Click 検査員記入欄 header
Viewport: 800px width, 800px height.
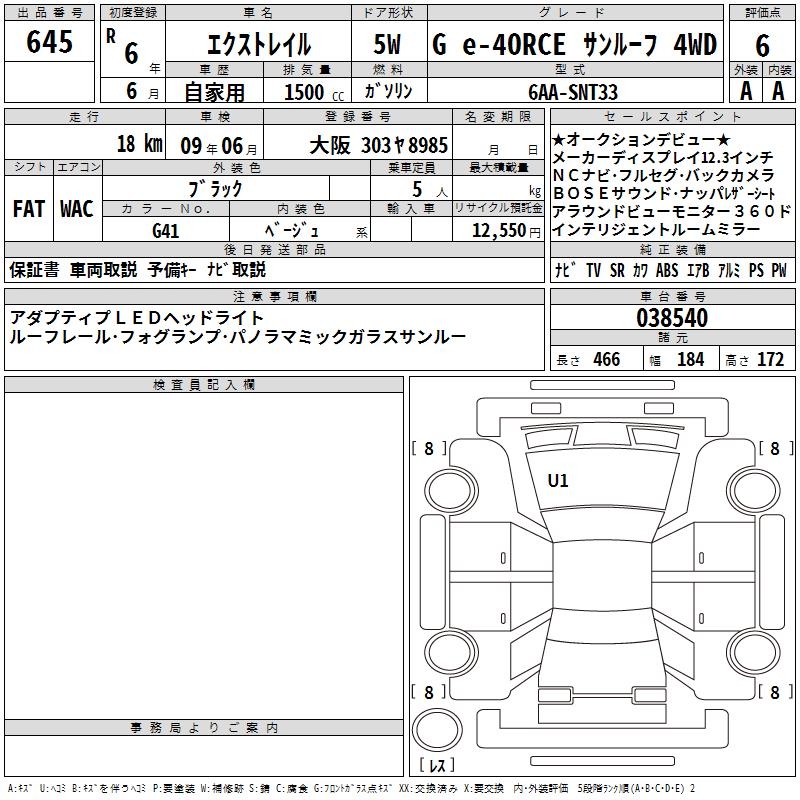[204, 385]
